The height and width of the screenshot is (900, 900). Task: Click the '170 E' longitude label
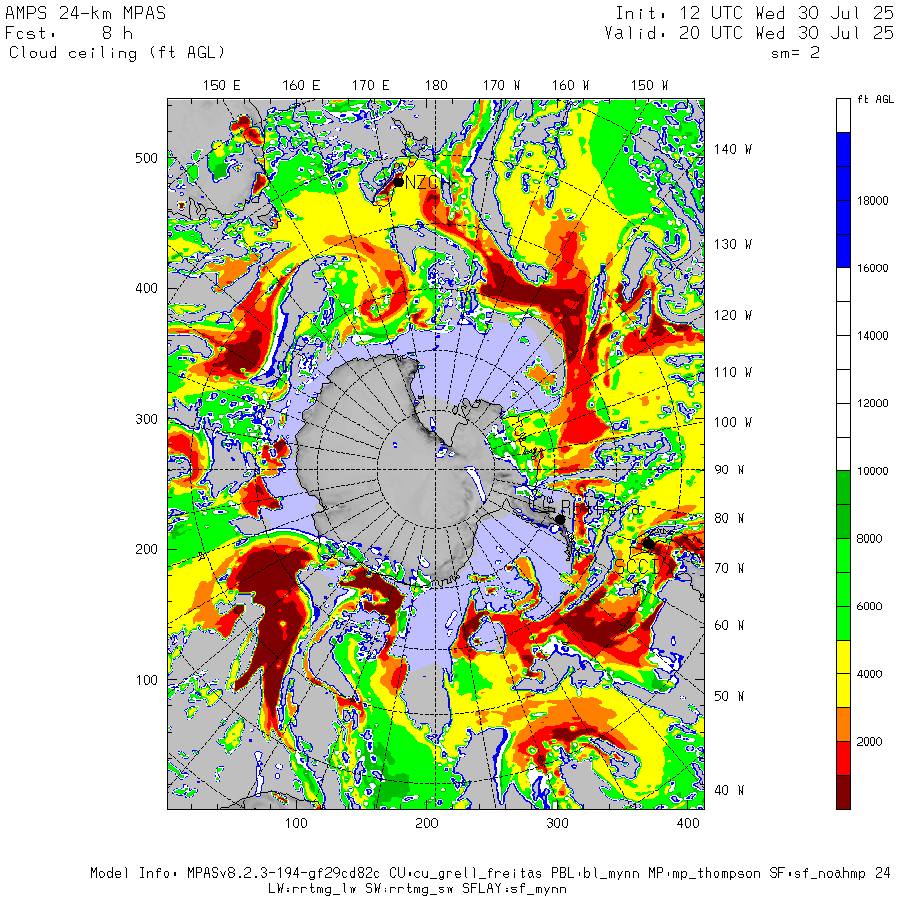pyautogui.click(x=370, y=85)
